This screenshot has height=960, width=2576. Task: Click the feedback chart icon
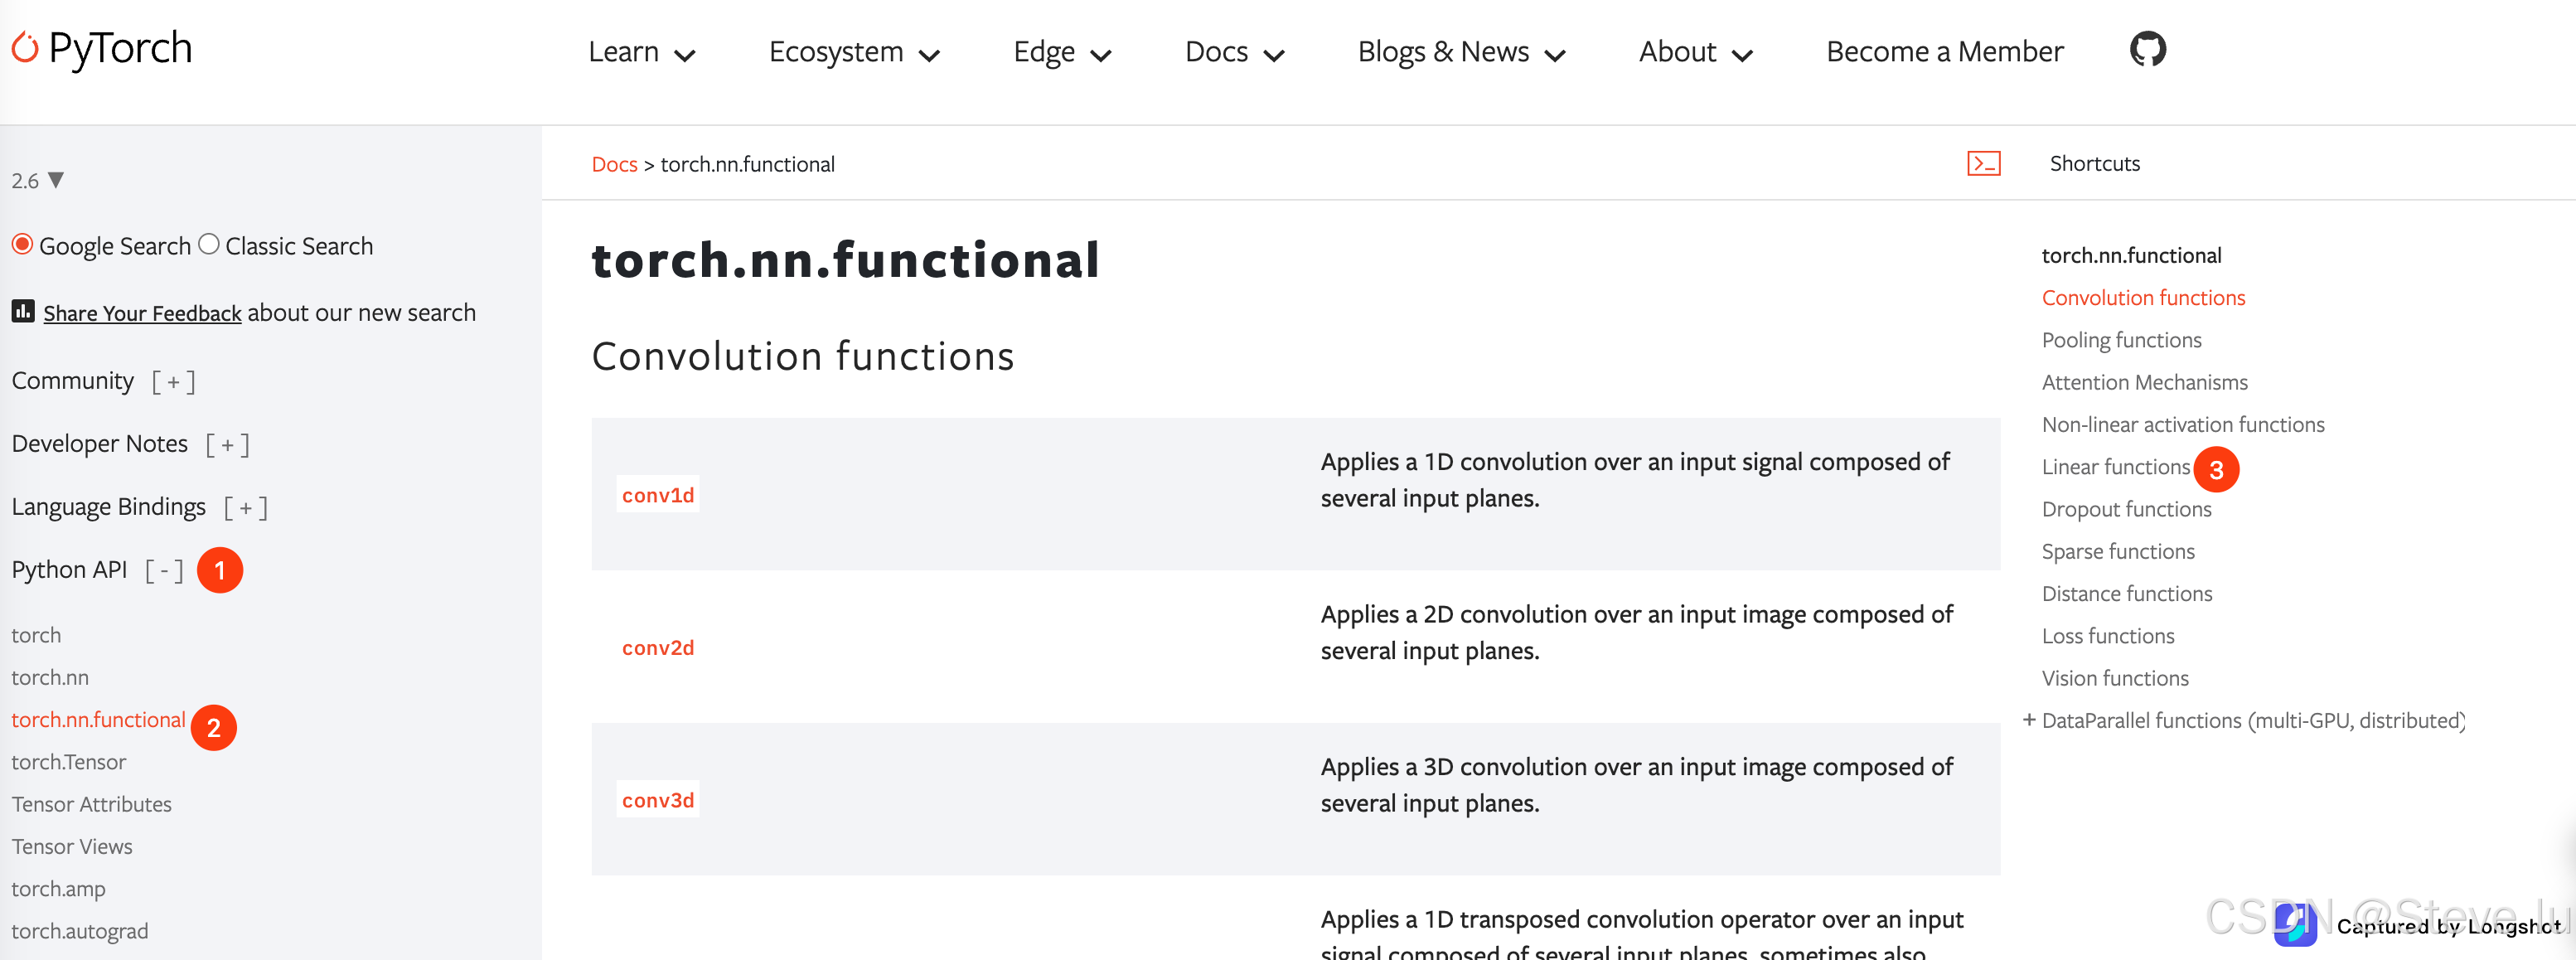(23, 311)
